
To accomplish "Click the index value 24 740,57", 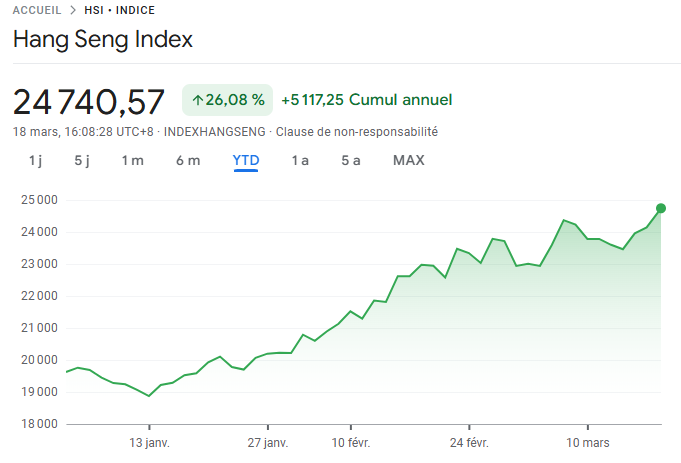I will pos(89,102).
